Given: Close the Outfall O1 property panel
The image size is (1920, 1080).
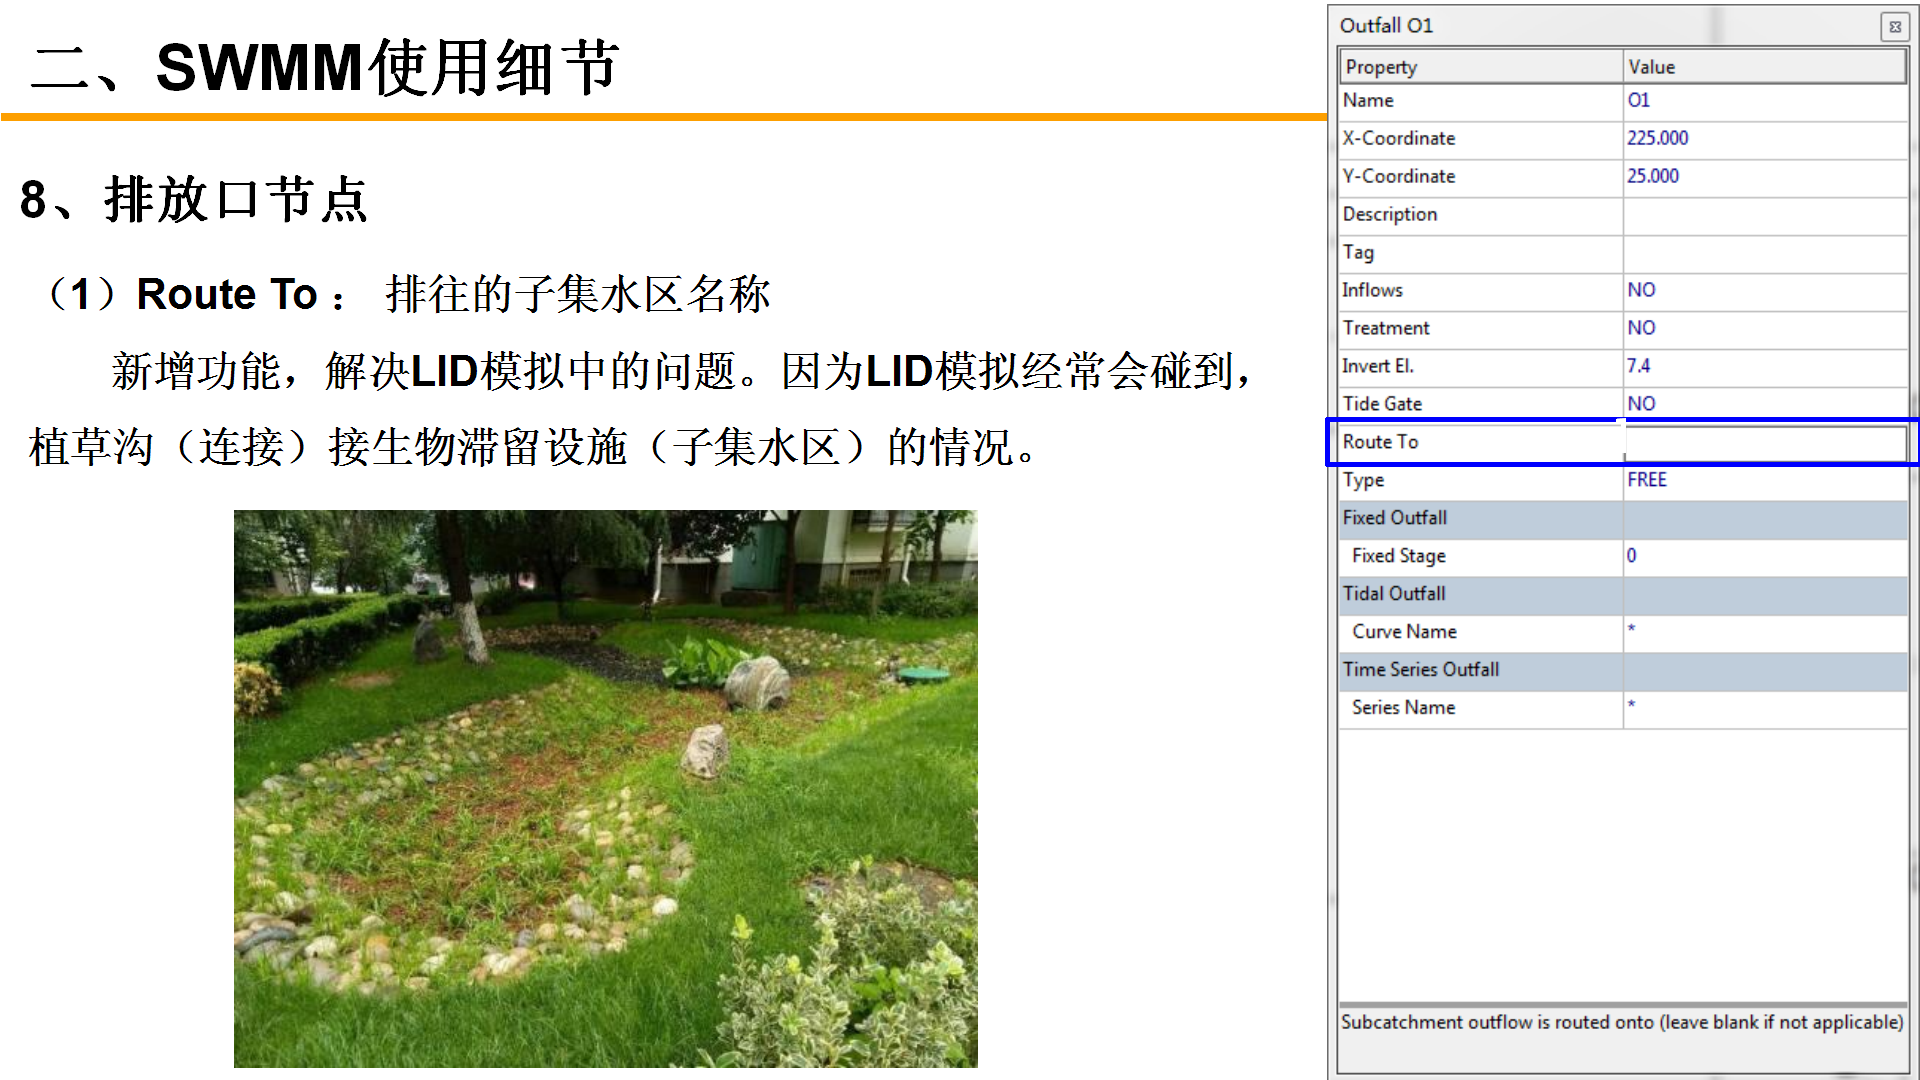Looking at the screenshot, I should pos(1894,27).
